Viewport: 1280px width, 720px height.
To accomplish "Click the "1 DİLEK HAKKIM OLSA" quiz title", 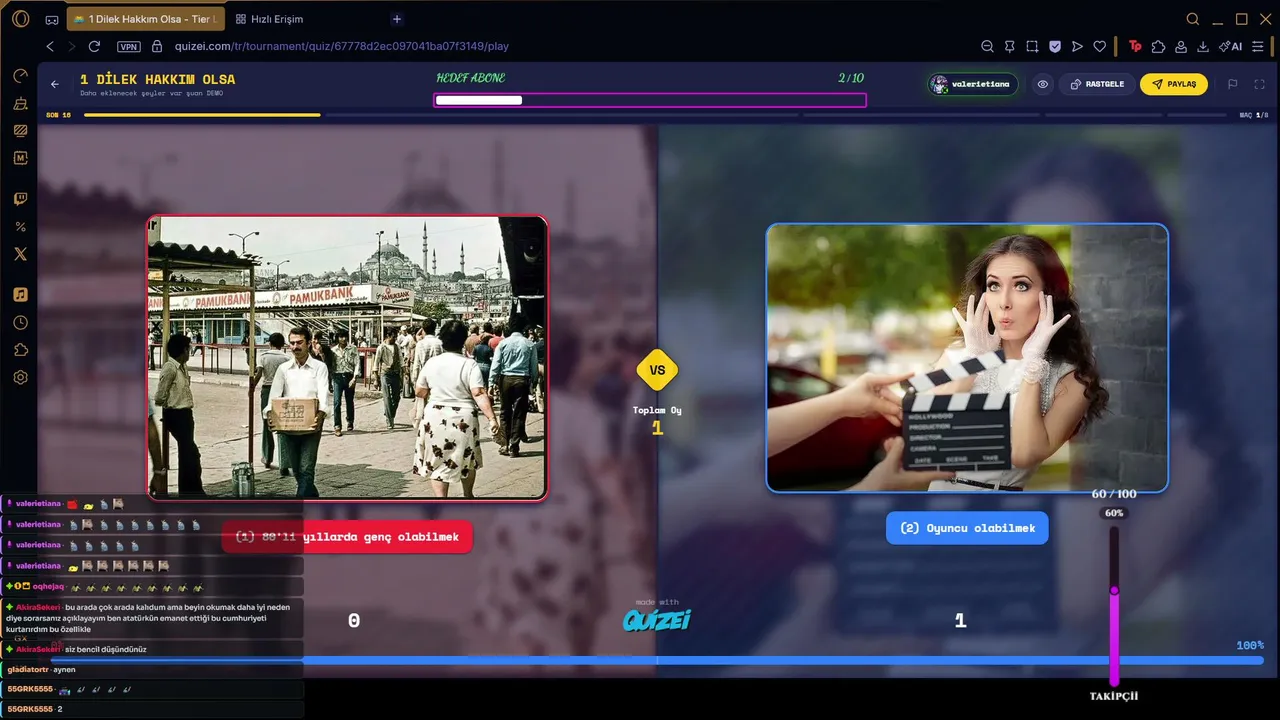I will point(158,79).
